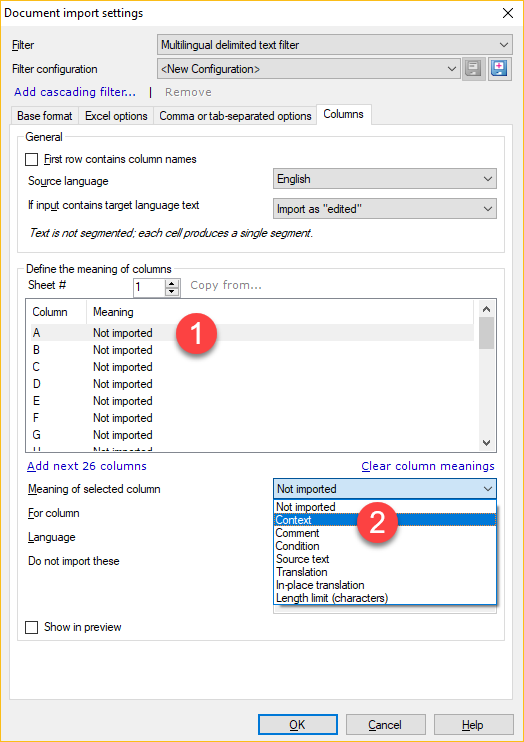Decrease the Sheet number with down arrow
The image size is (524, 742).
point(173,292)
